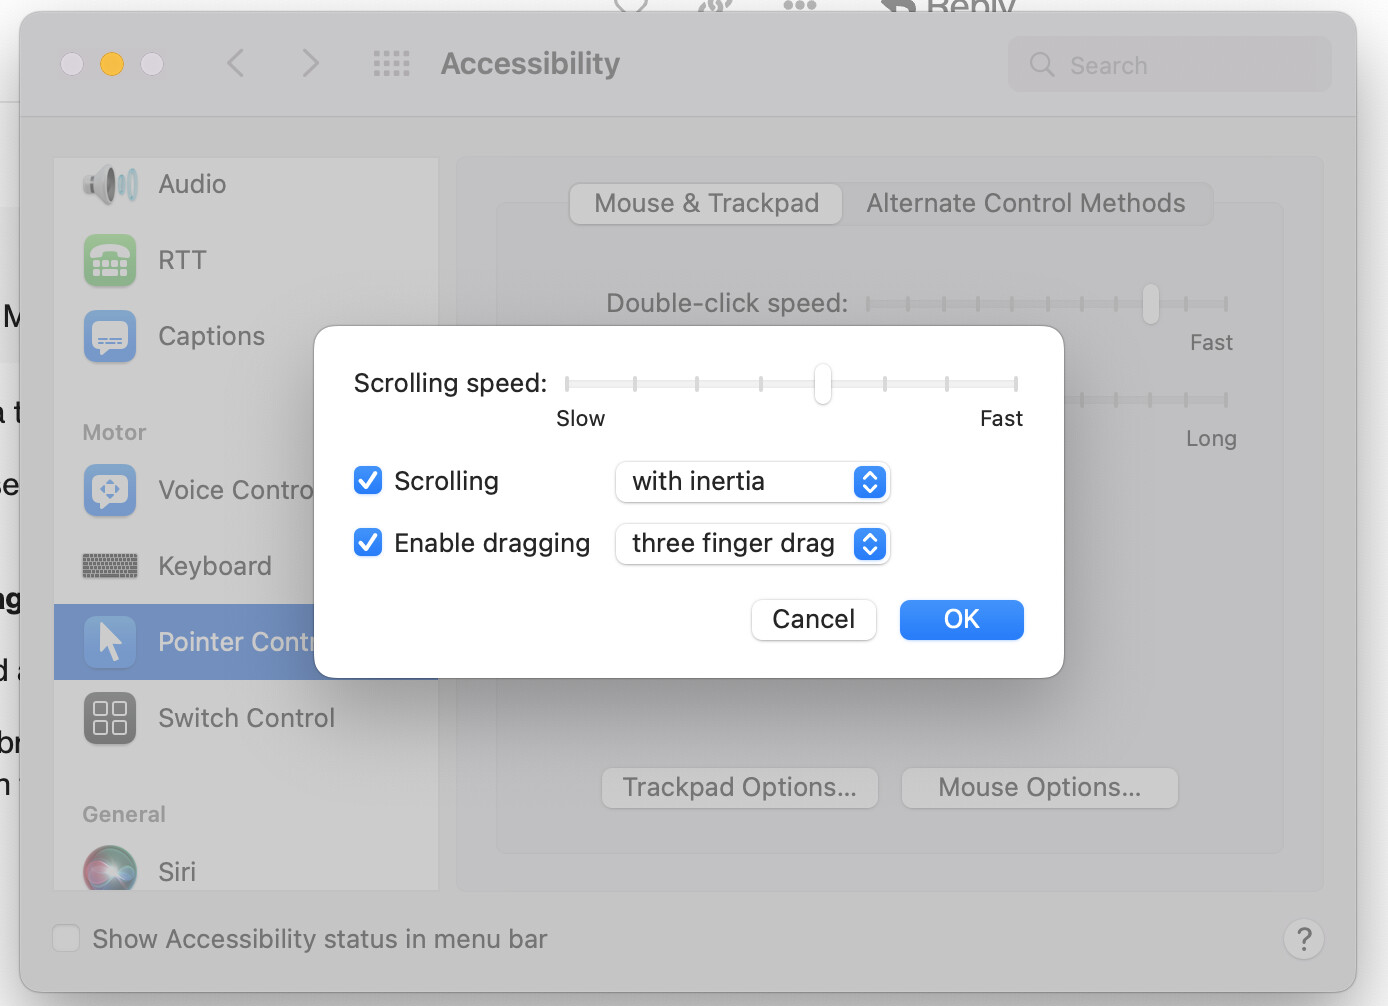
Task: Click the show-all grid icon in toolbar
Action: (391, 64)
